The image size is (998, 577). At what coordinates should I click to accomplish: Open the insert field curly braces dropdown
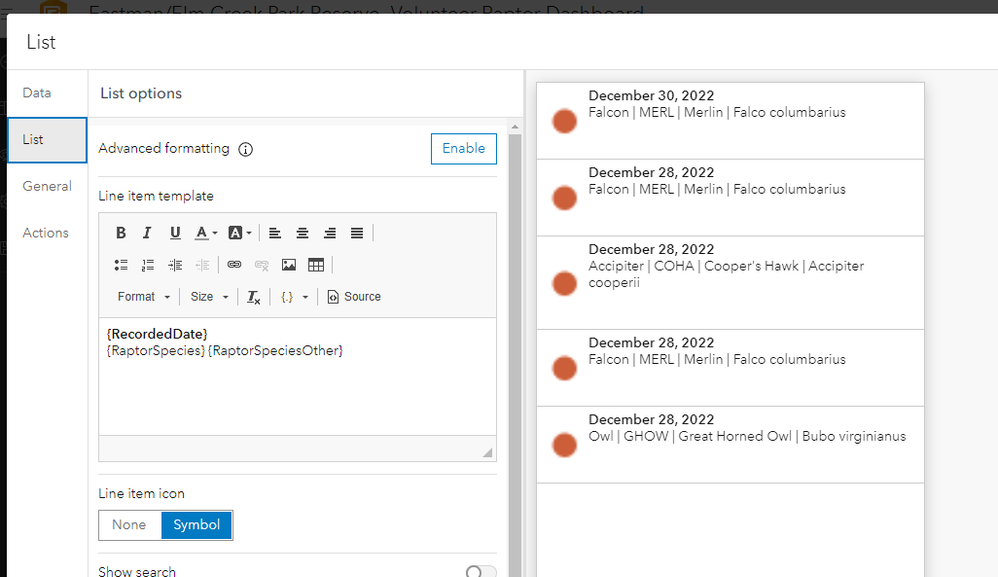click(x=295, y=297)
